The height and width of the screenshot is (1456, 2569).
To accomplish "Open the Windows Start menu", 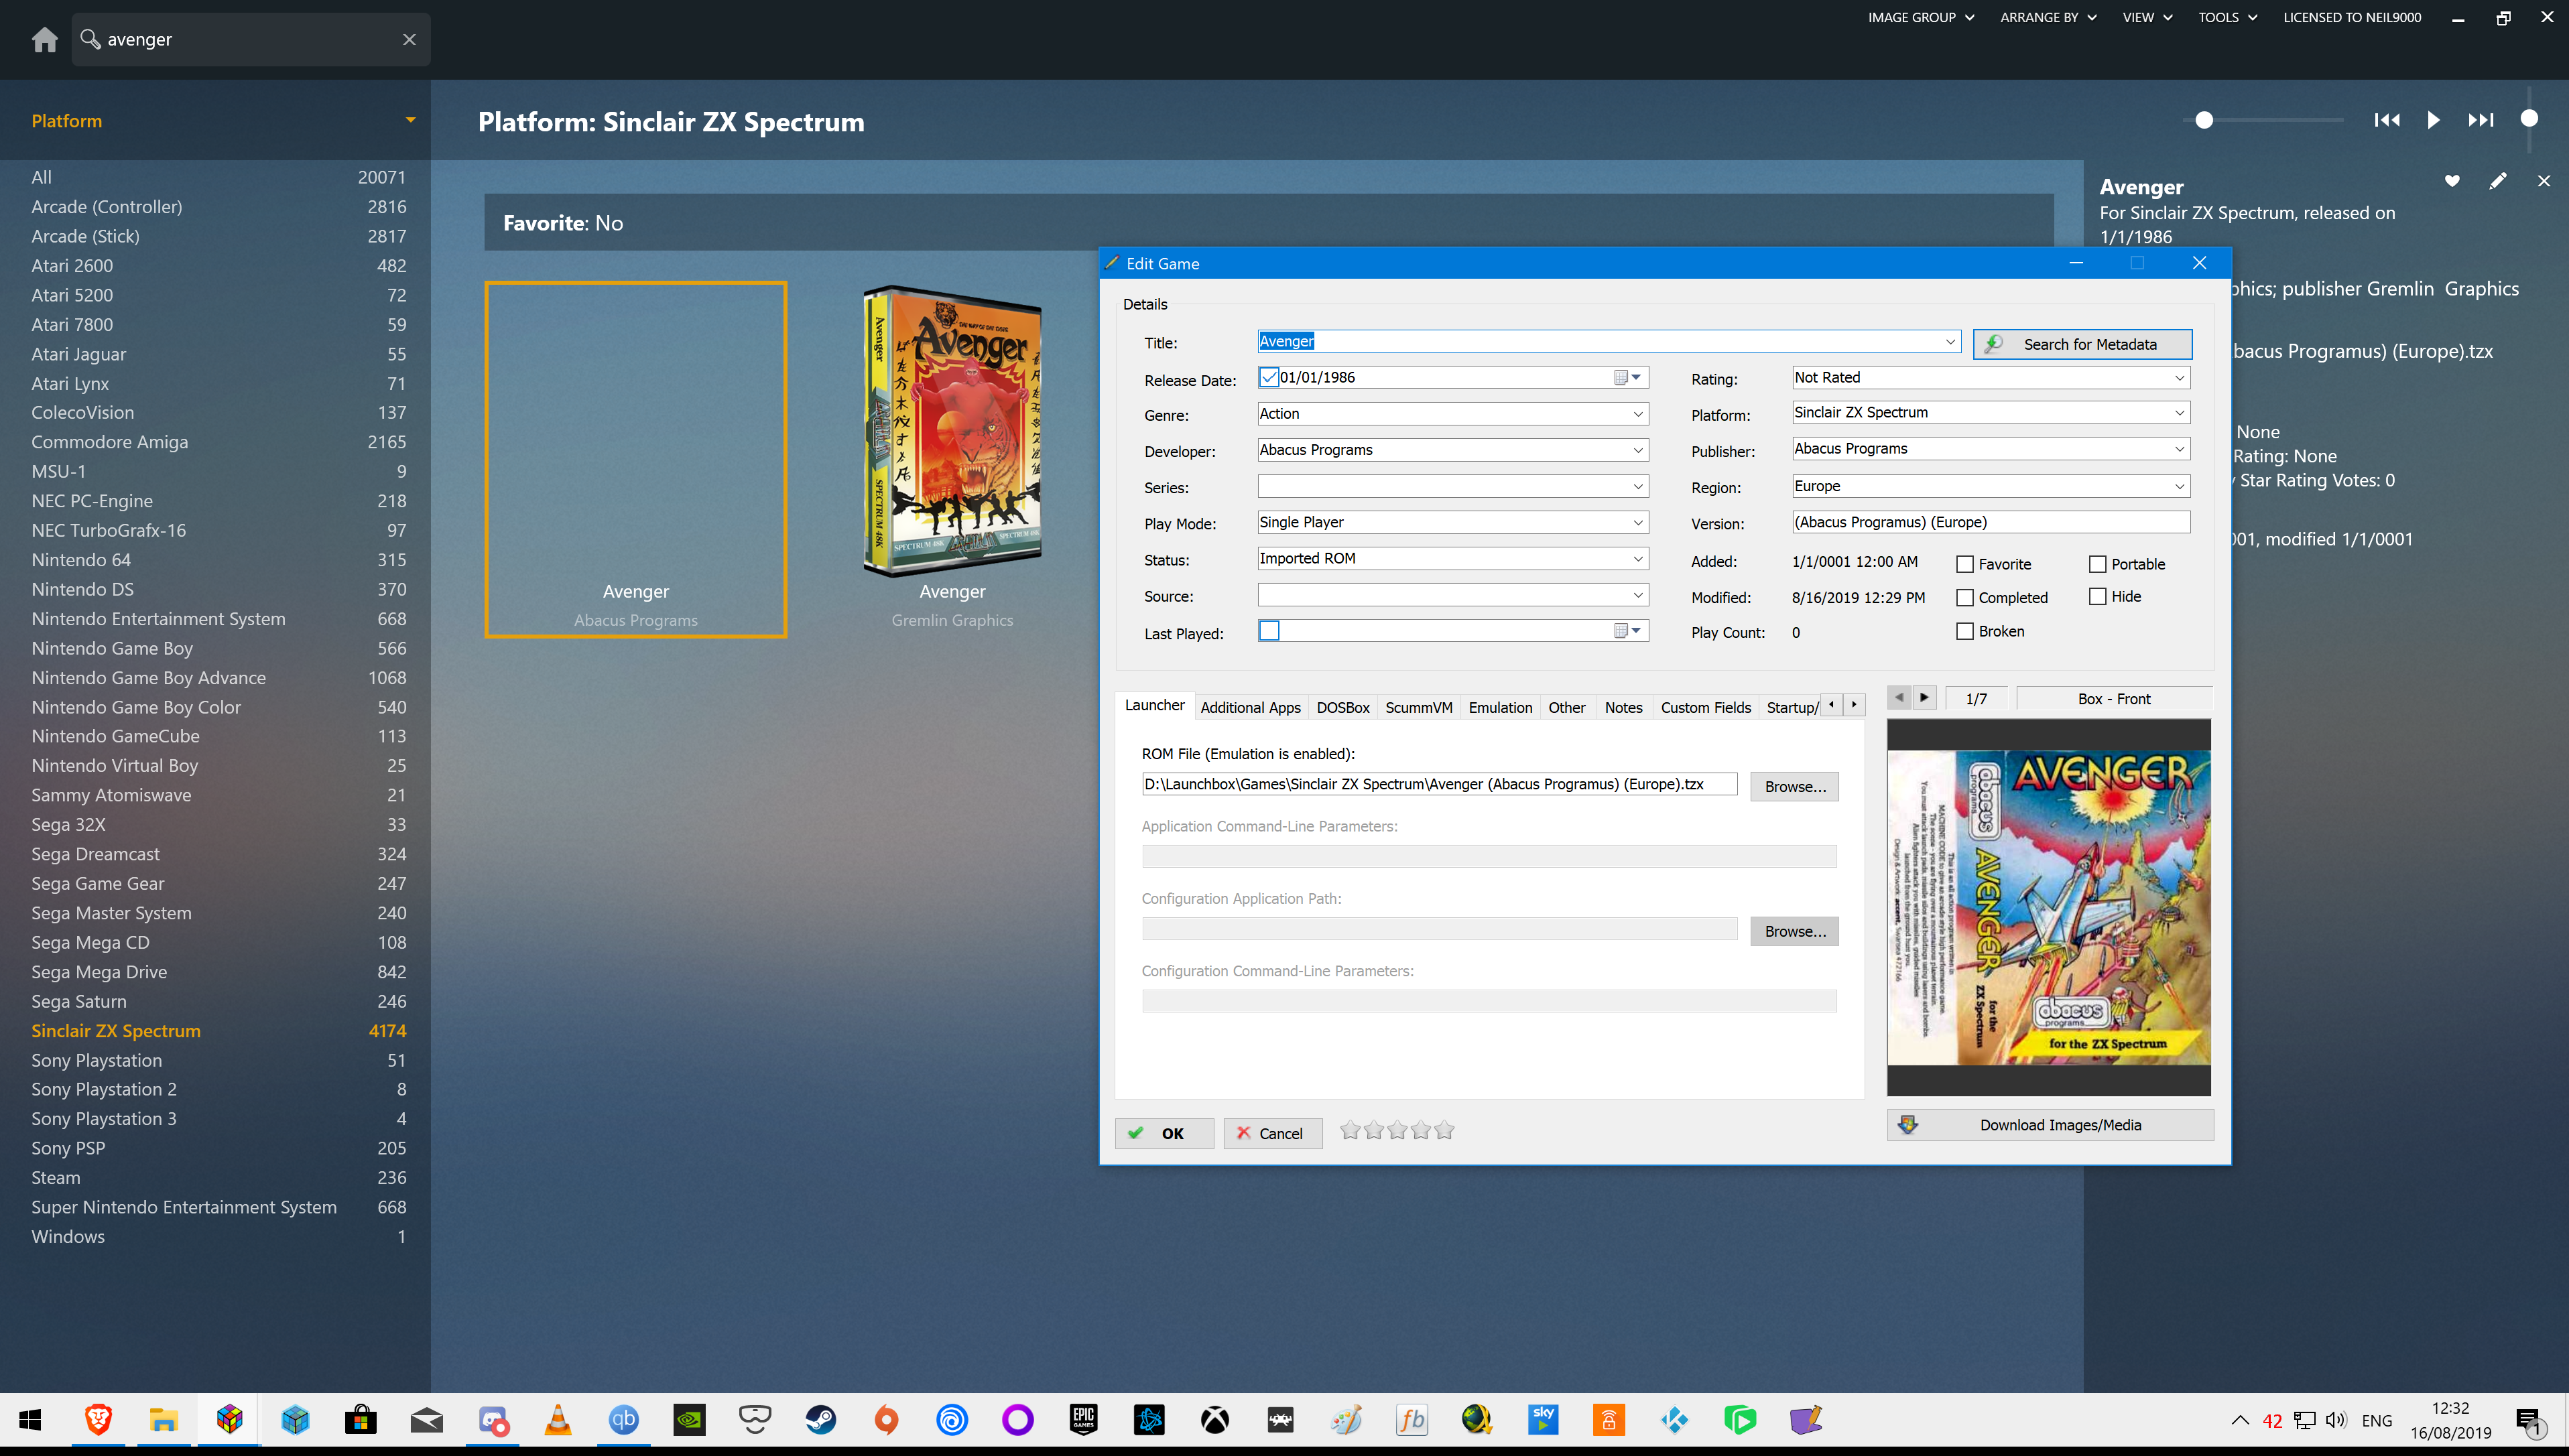I will pyautogui.click(x=30, y=1419).
